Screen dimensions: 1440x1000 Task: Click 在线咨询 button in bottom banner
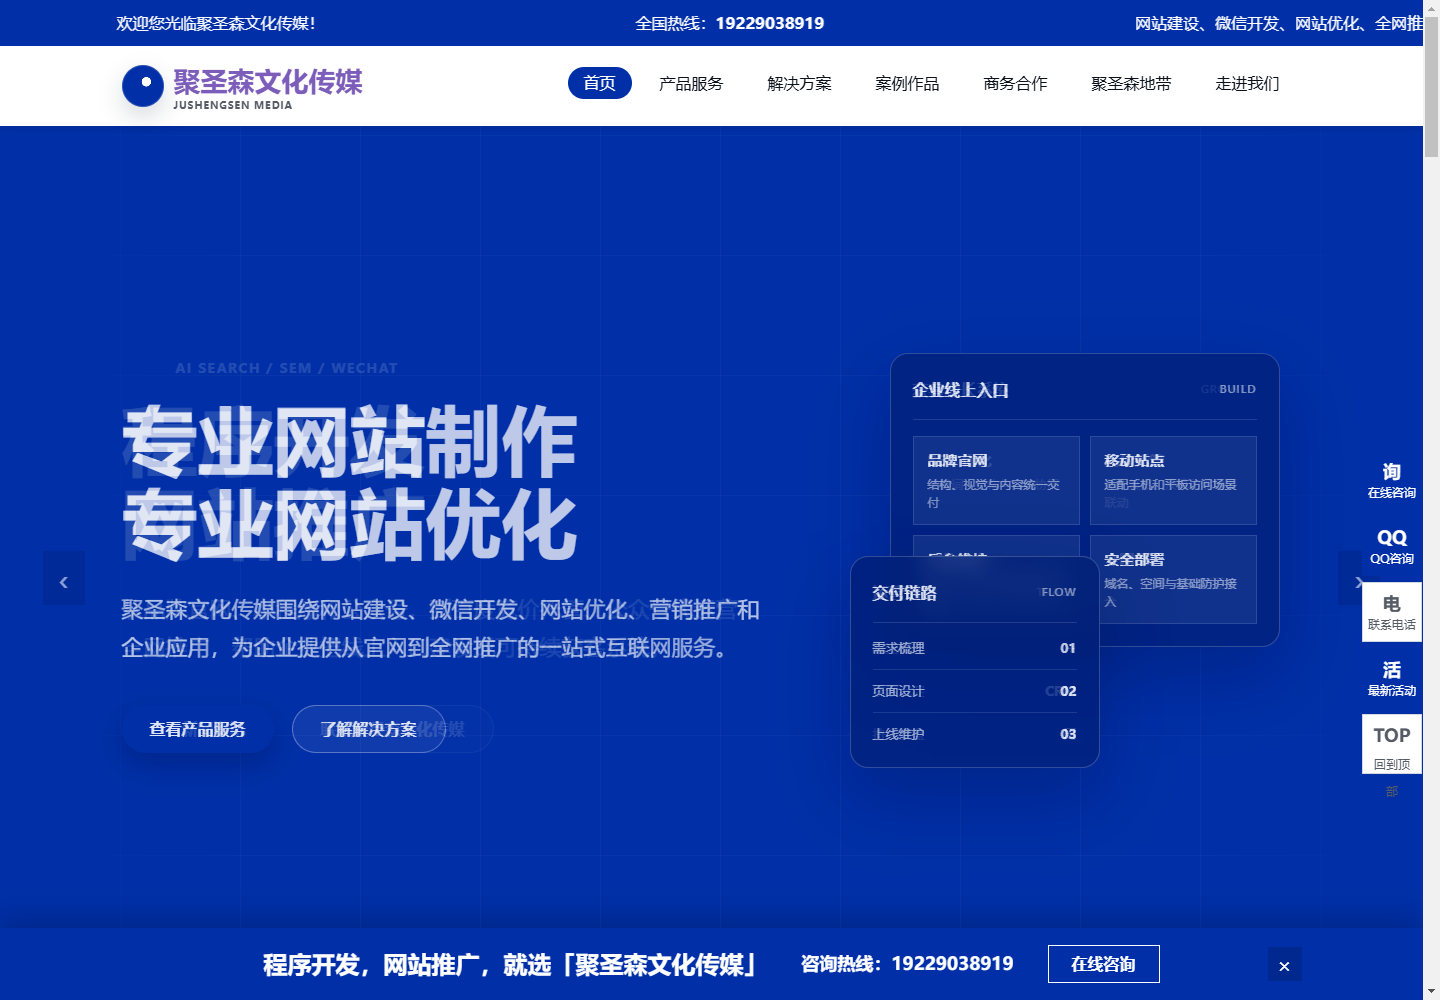click(x=1104, y=964)
